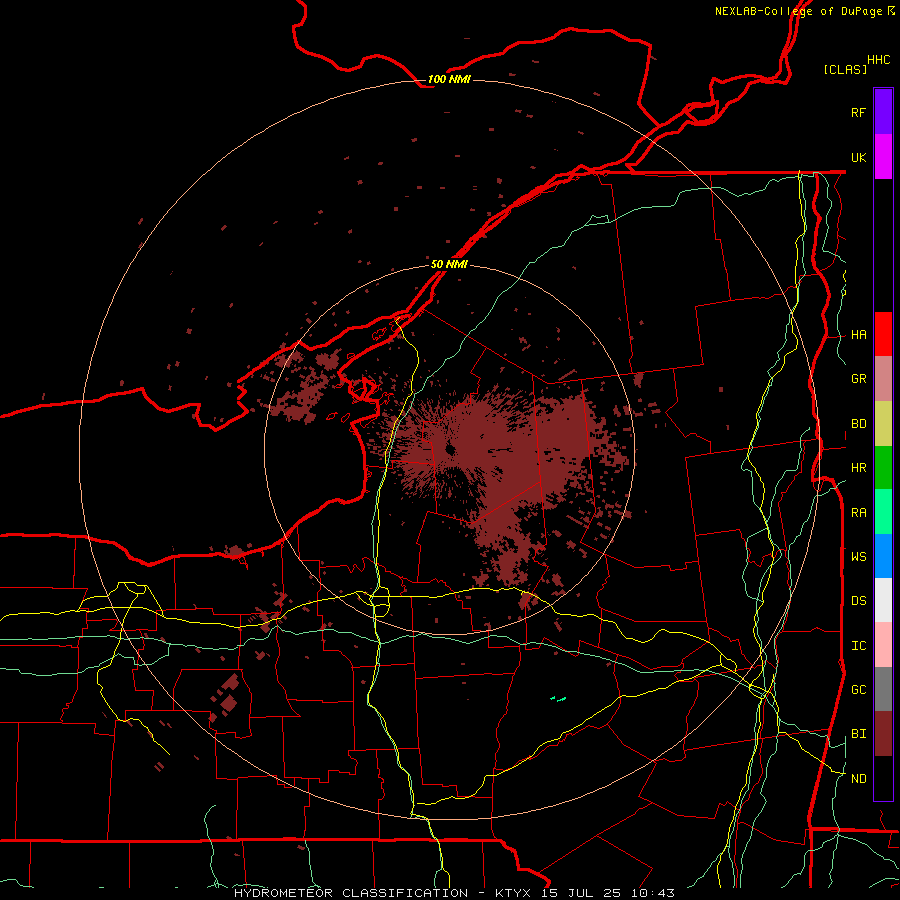Pick the HR green legend swatch

tap(883, 468)
